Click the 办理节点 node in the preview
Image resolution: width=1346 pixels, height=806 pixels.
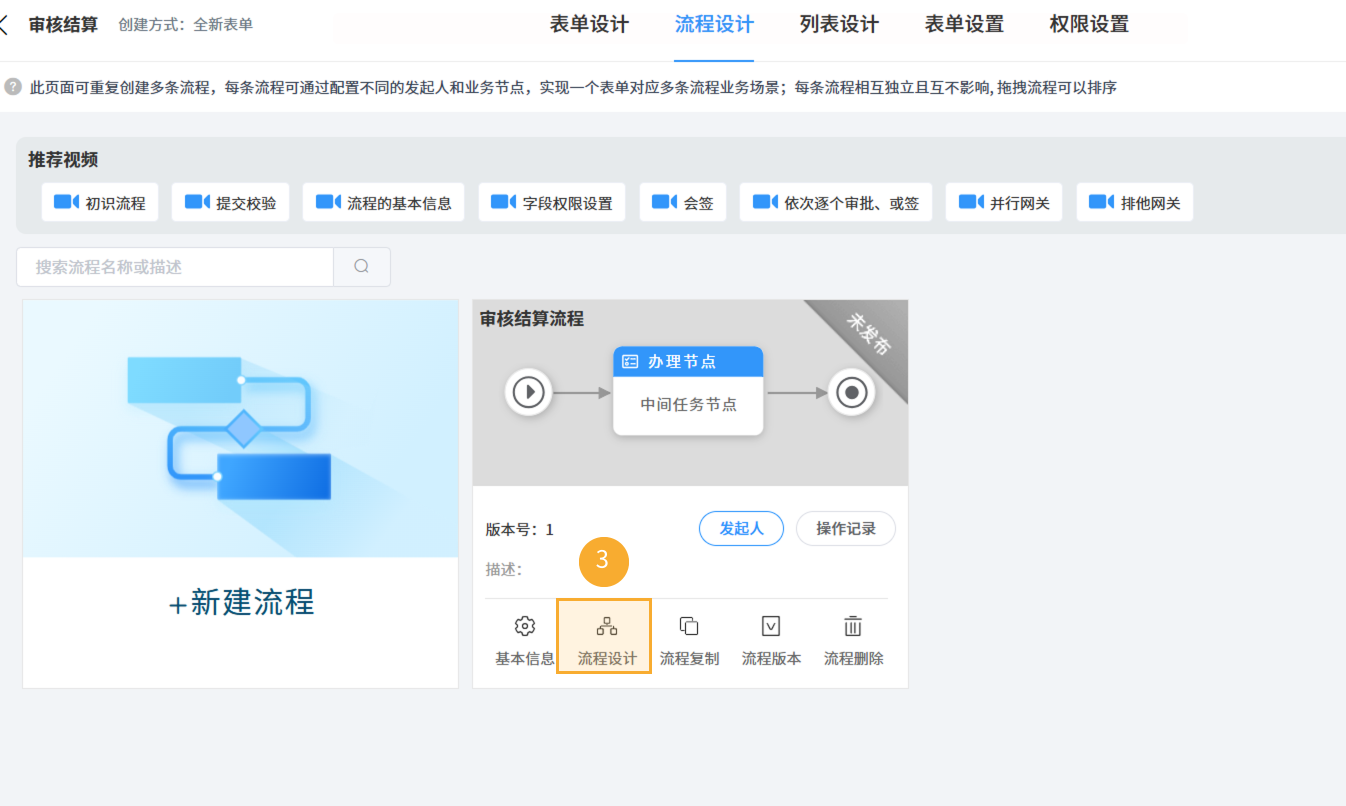688,391
